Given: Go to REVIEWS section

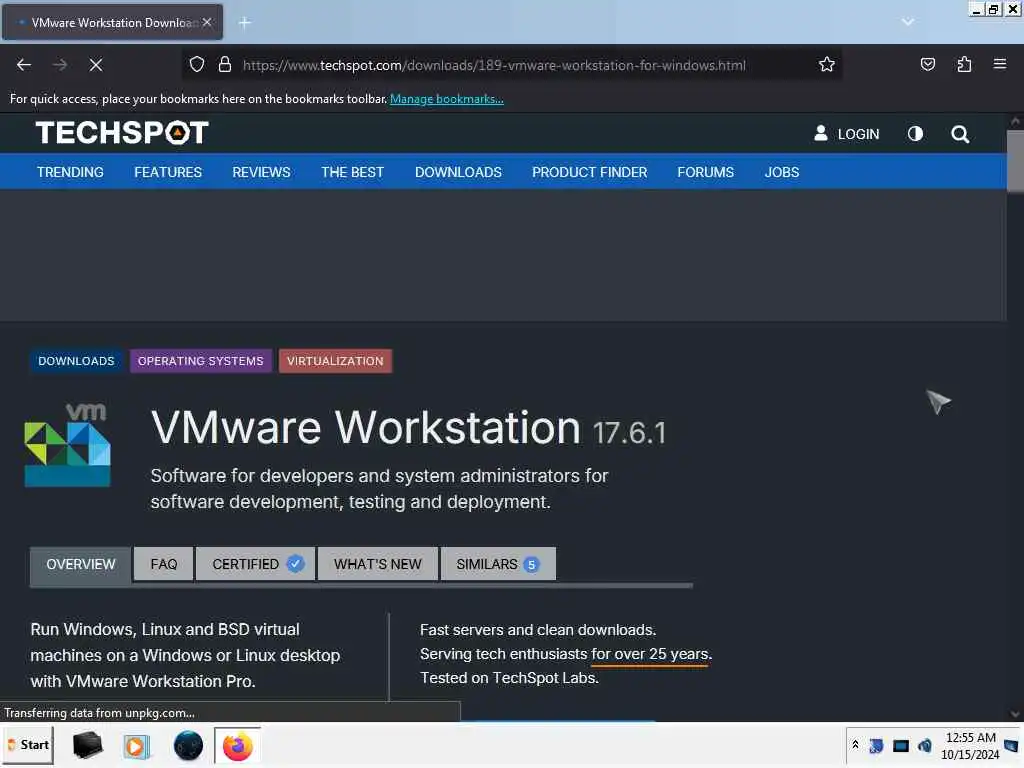Looking at the screenshot, I should (261, 172).
